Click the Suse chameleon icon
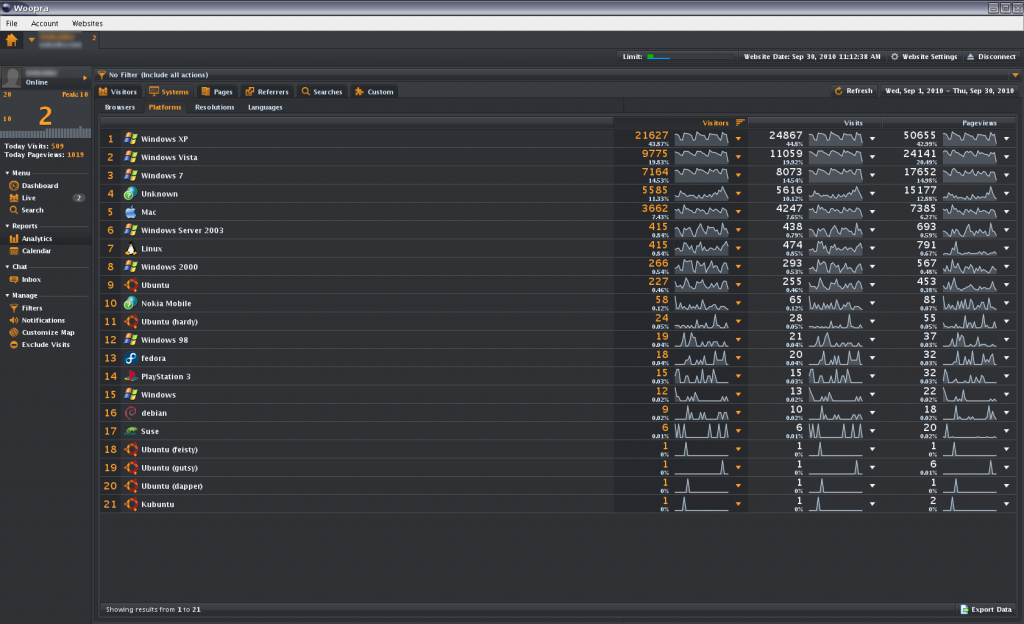 click(x=131, y=431)
